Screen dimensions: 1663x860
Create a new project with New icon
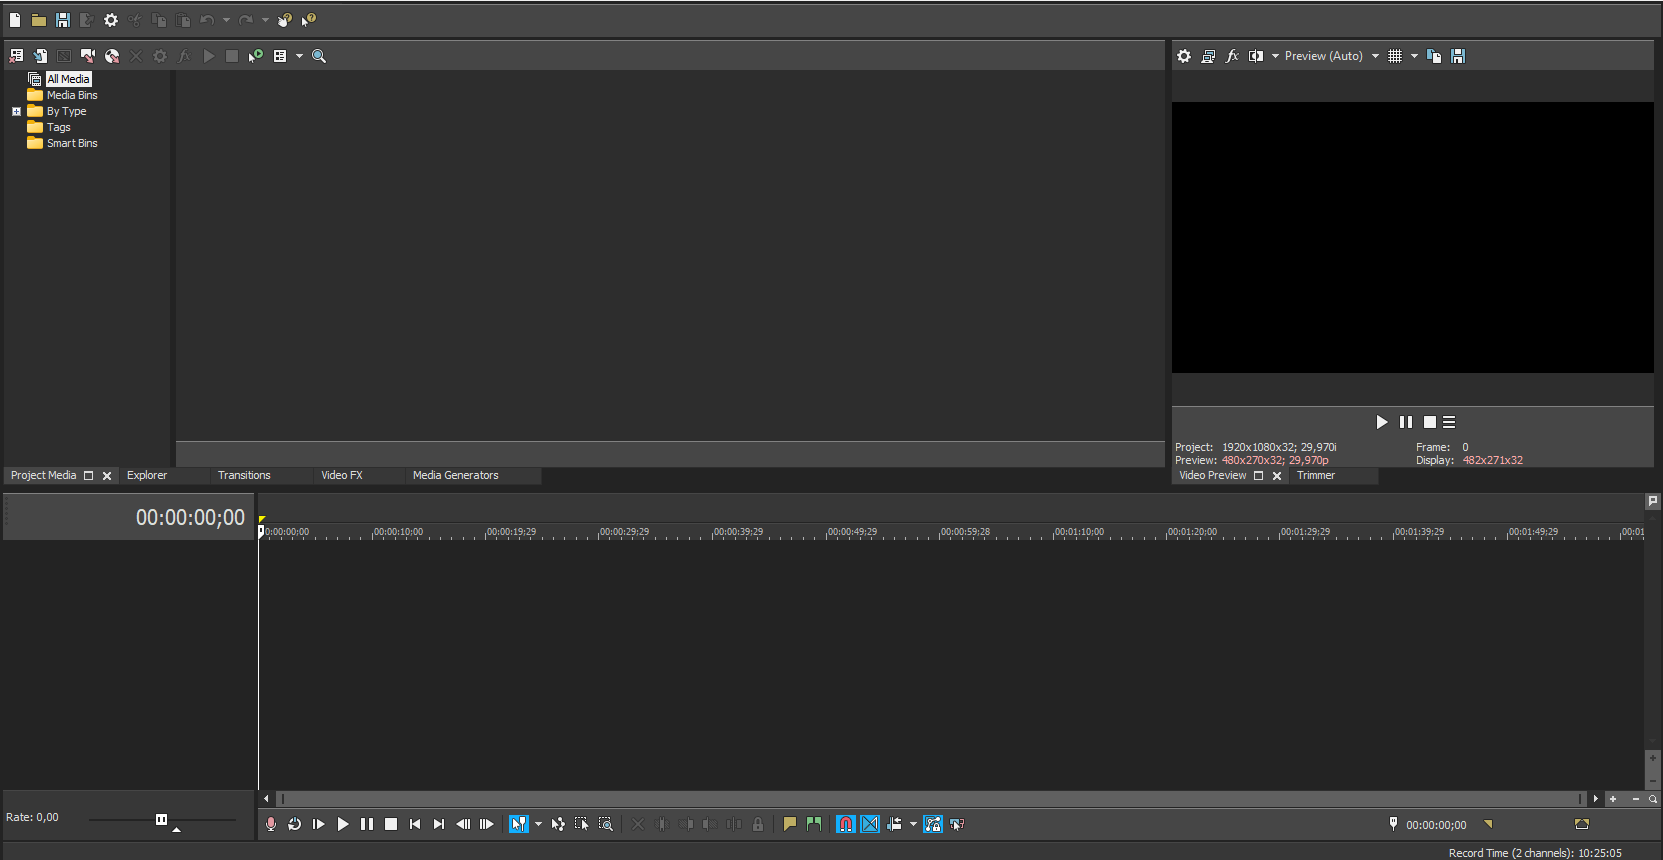pyautogui.click(x=15, y=20)
